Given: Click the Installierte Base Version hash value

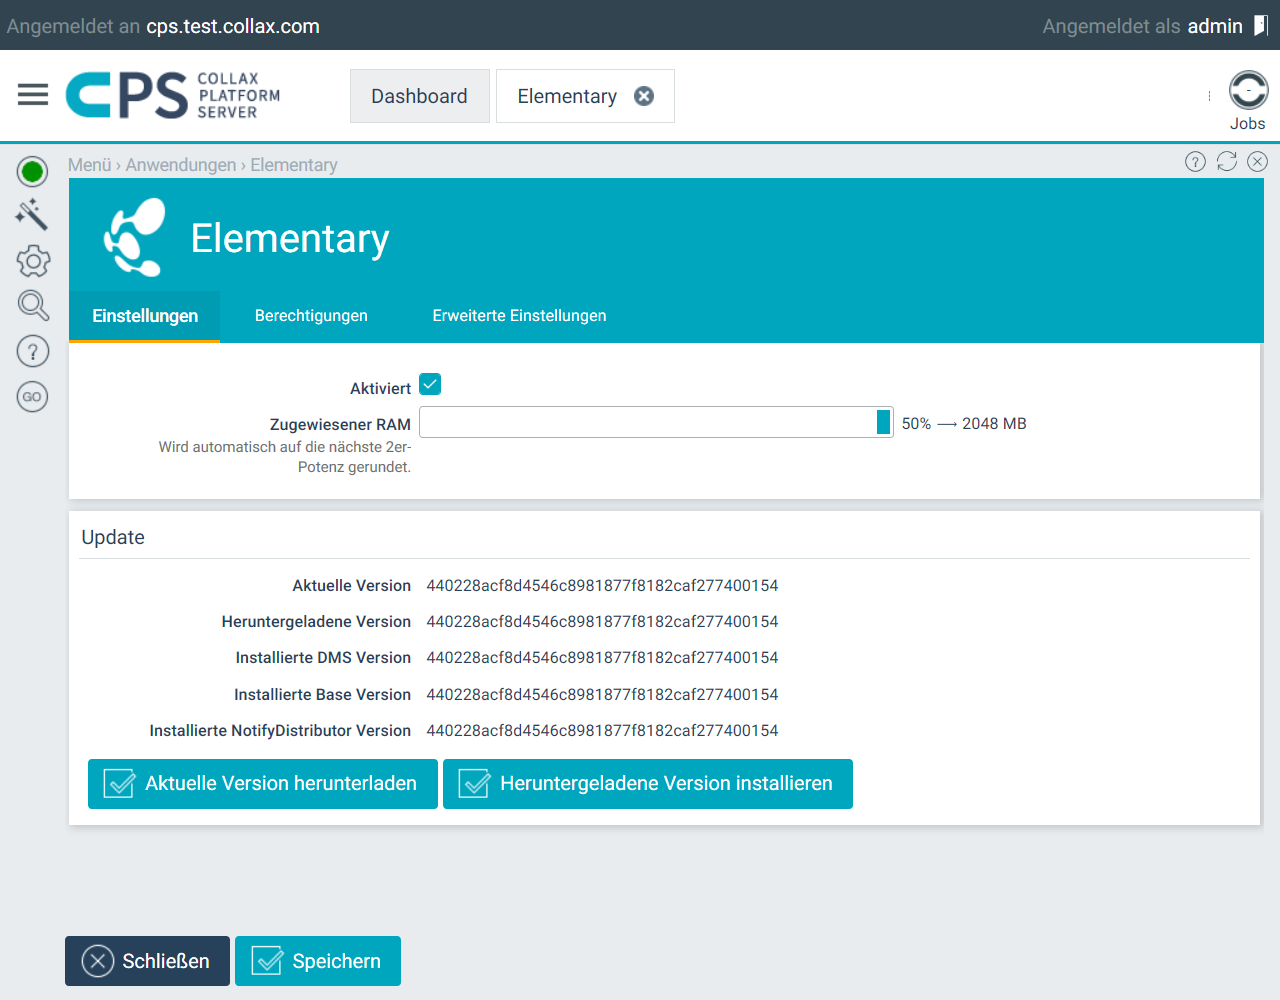Looking at the screenshot, I should point(602,695).
